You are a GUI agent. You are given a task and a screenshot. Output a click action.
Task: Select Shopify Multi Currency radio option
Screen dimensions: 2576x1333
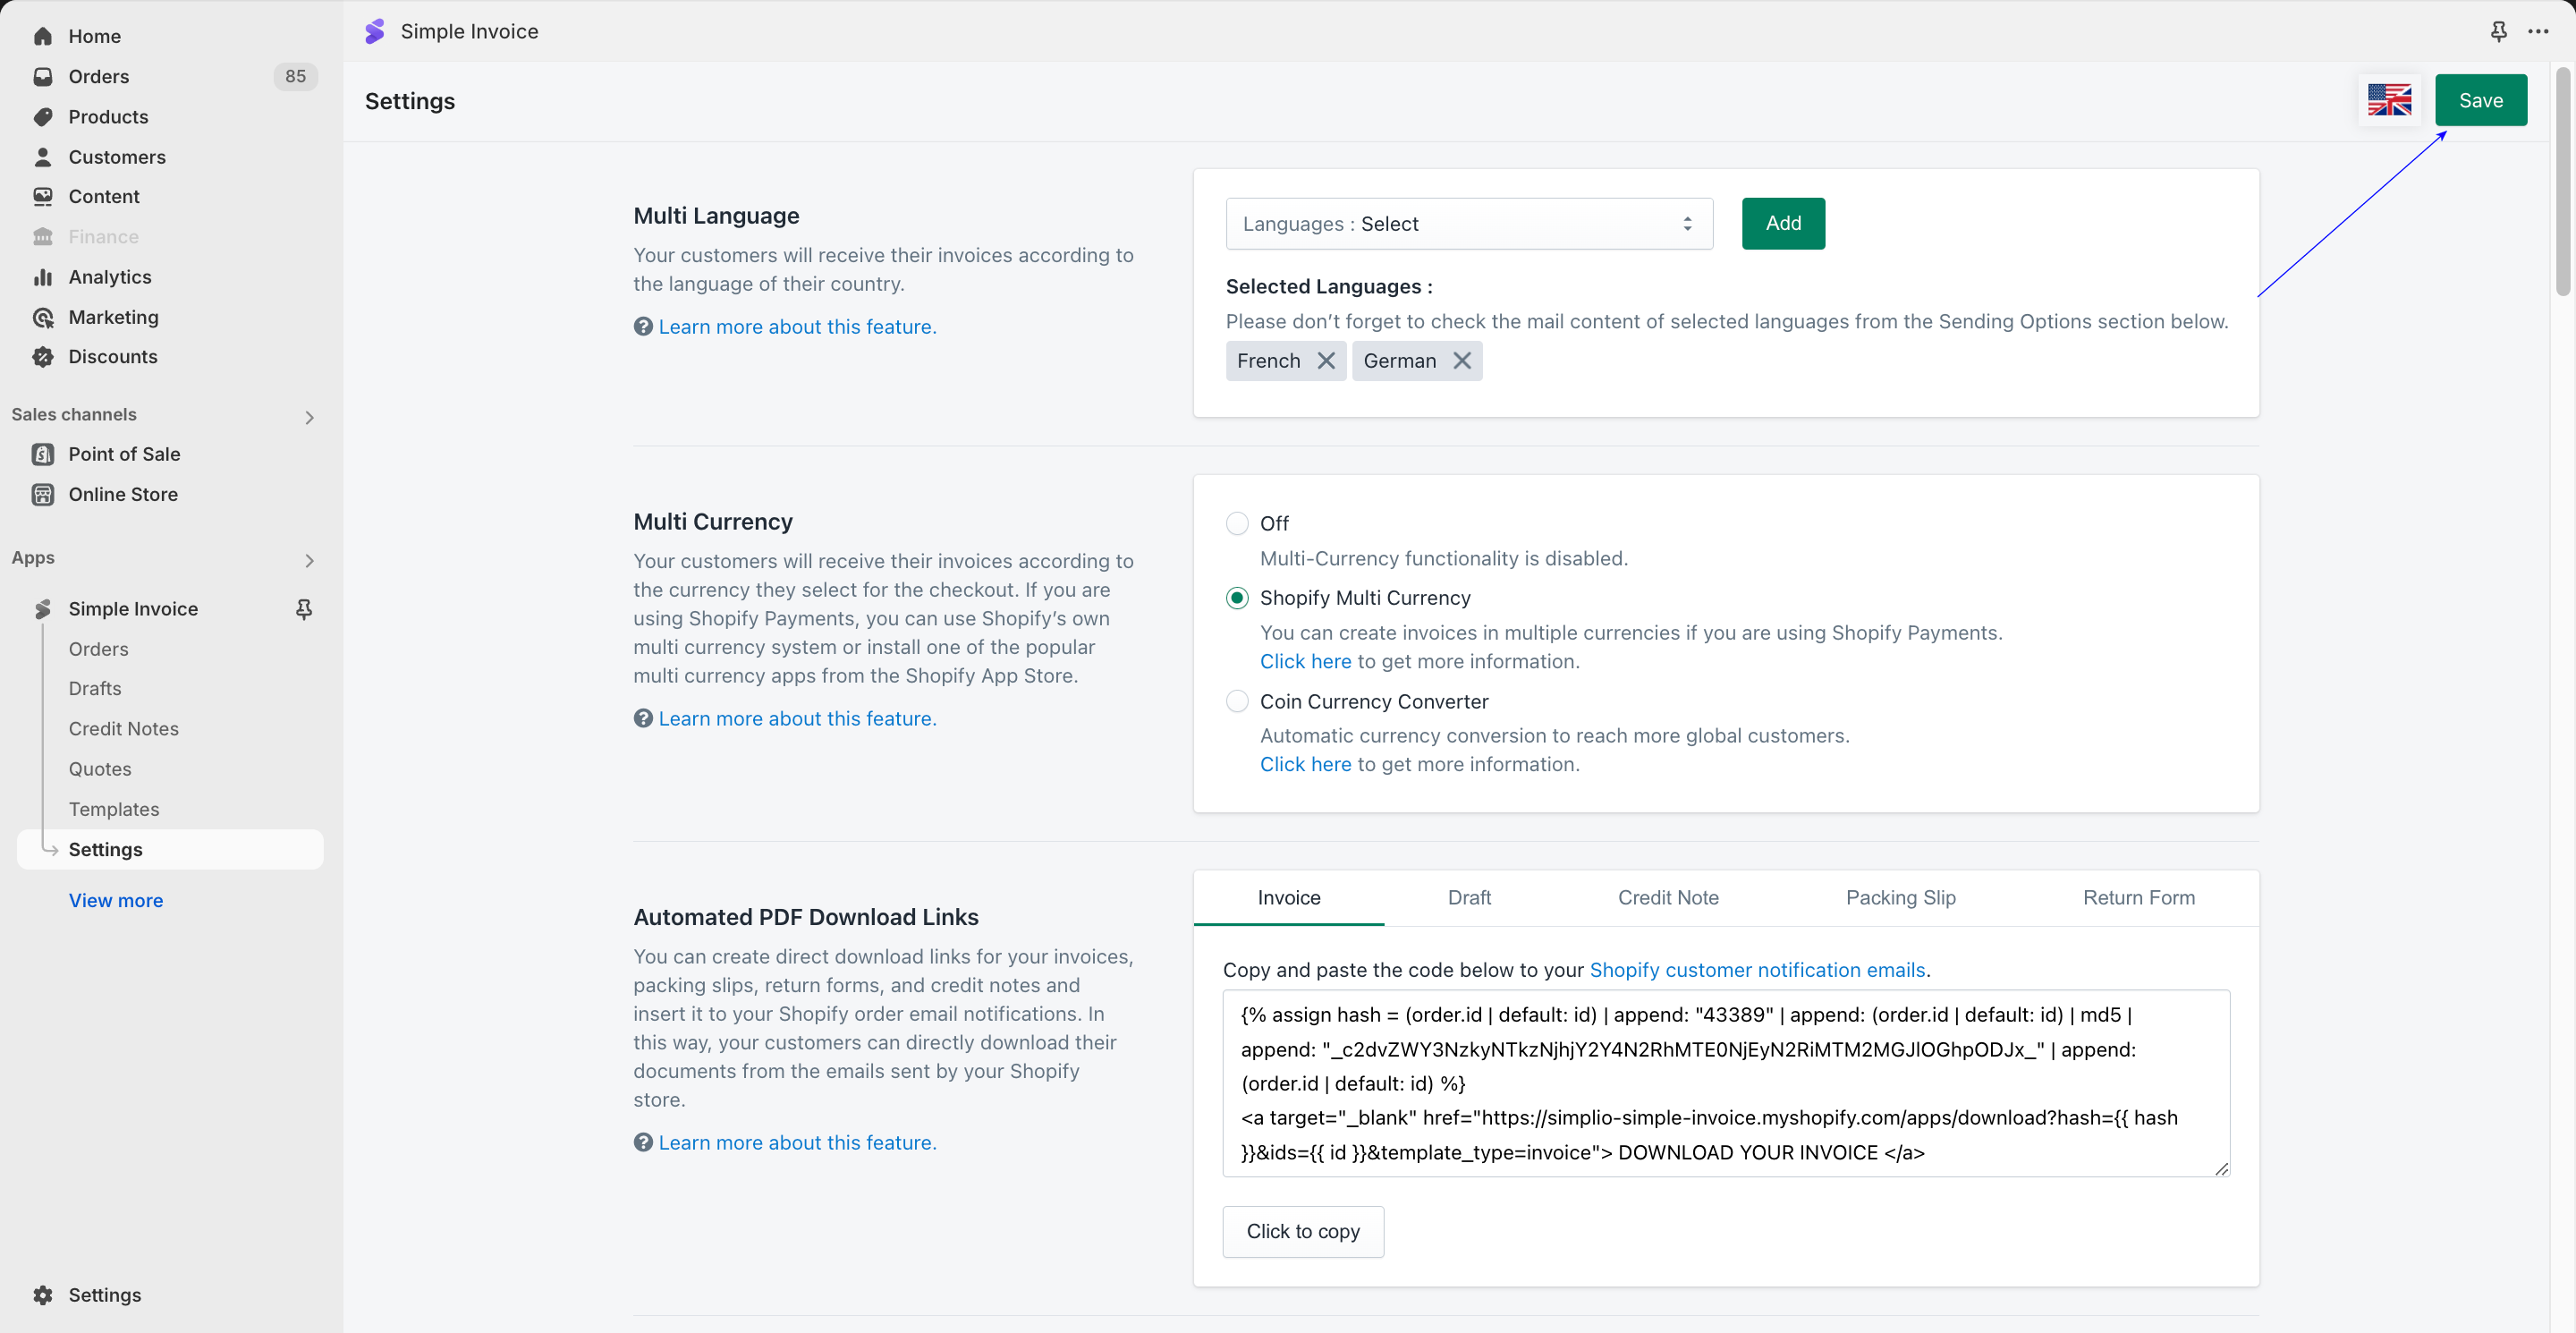[1237, 598]
